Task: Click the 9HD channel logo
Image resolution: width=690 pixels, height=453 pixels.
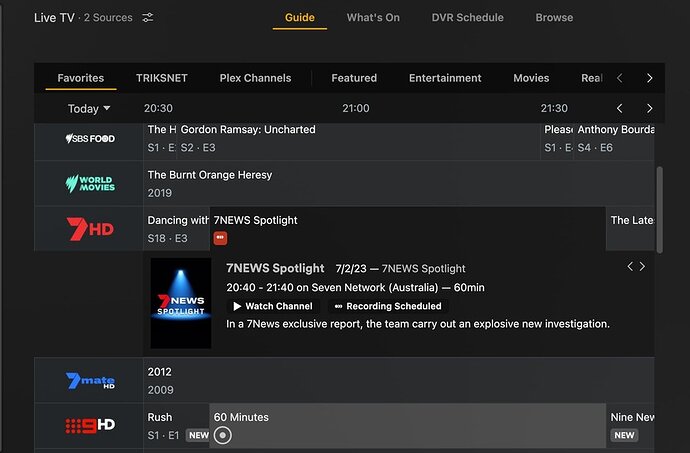Action: (x=90, y=425)
